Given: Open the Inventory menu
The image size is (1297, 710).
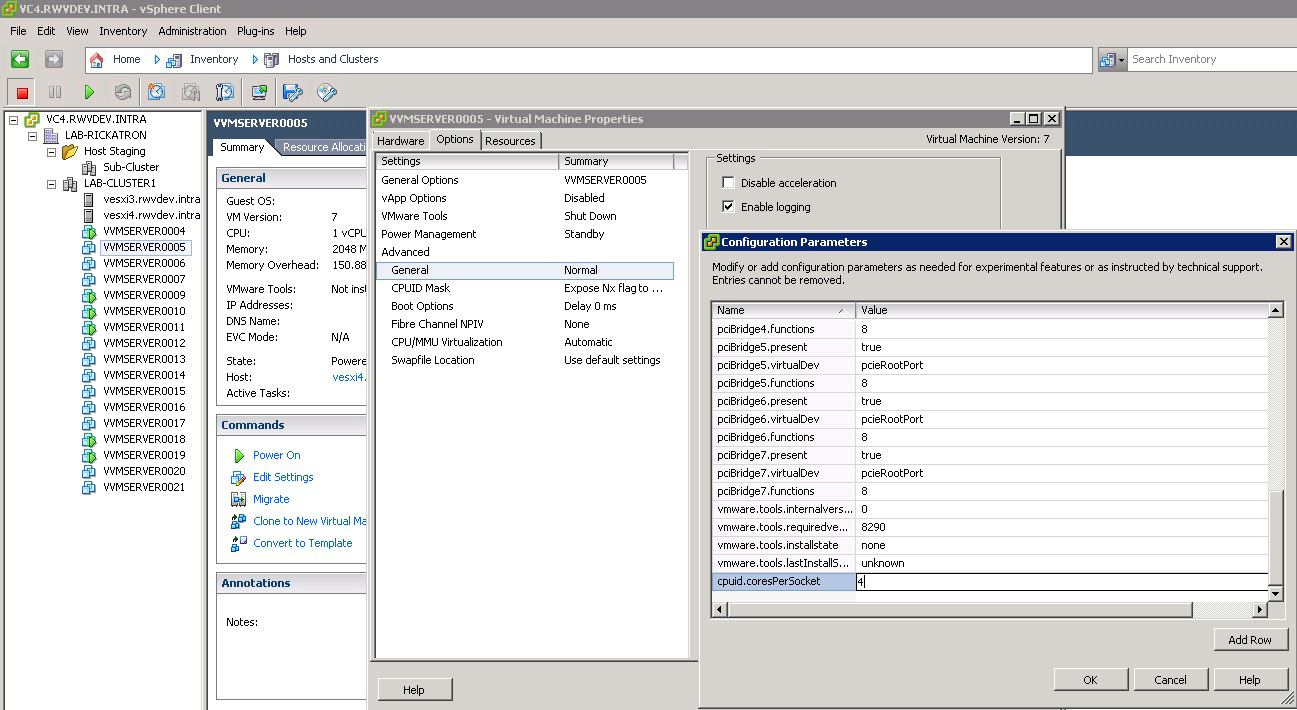Looking at the screenshot, I should (123, 31).
